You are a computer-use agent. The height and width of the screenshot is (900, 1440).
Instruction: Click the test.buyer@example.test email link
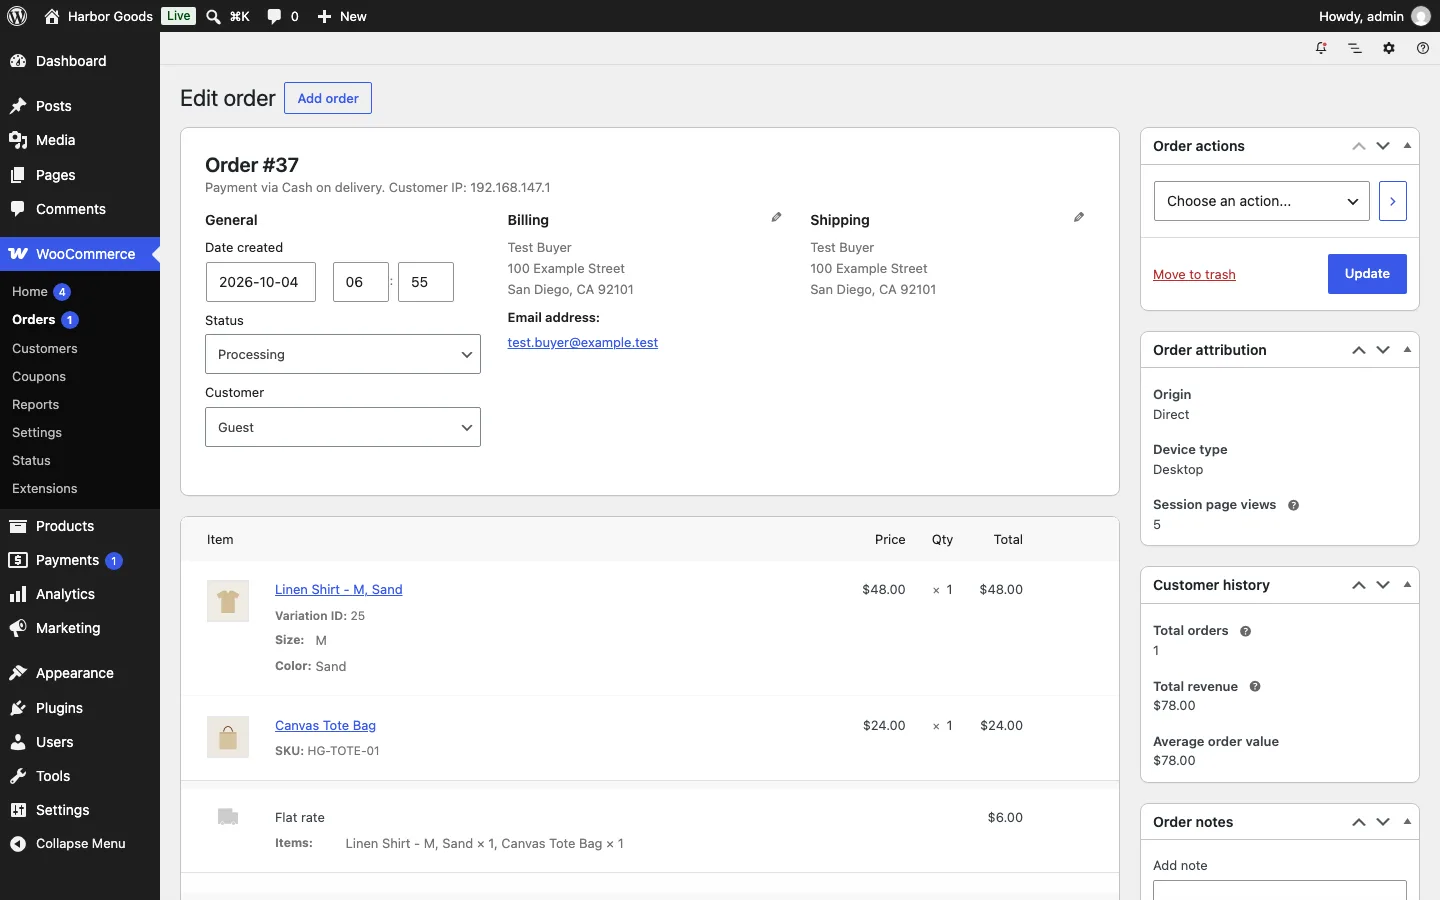tap(583, 343)
